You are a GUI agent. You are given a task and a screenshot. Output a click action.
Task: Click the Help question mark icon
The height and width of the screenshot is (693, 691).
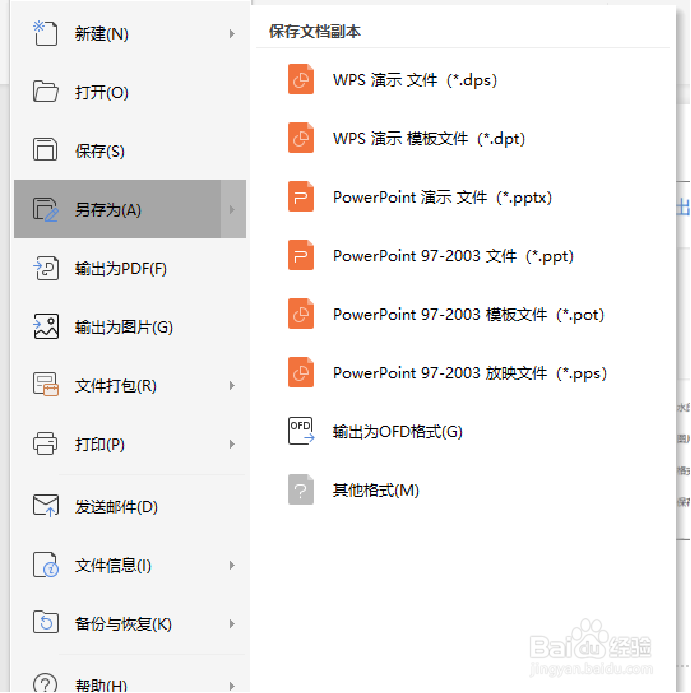pyautogui.click(x=45, y=682)
